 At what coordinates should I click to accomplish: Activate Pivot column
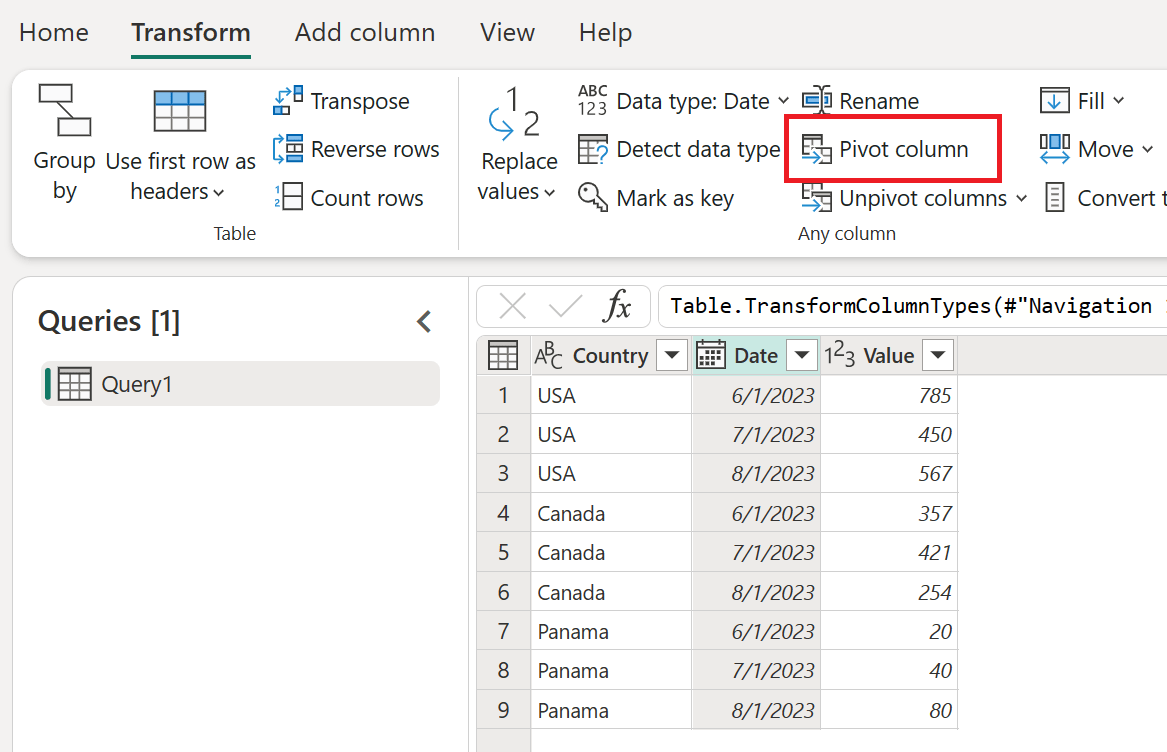(892, 148)
